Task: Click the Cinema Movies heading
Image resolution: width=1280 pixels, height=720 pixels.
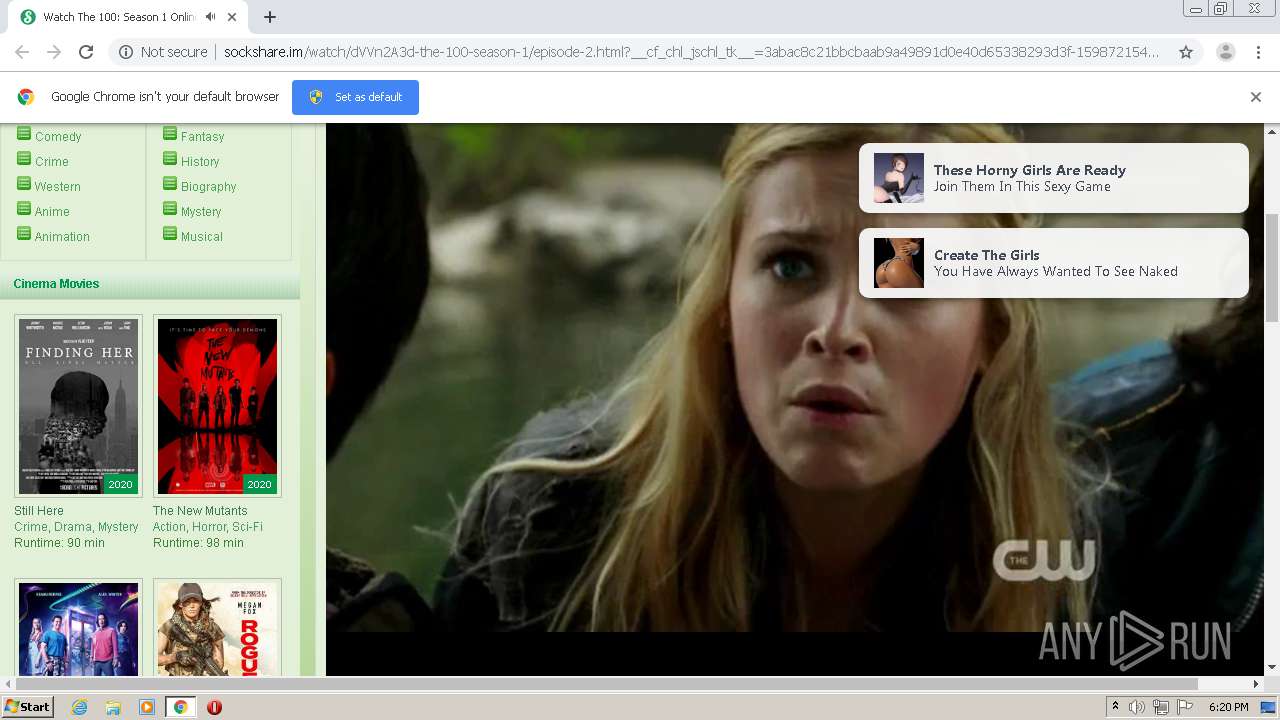Action: 56,284
